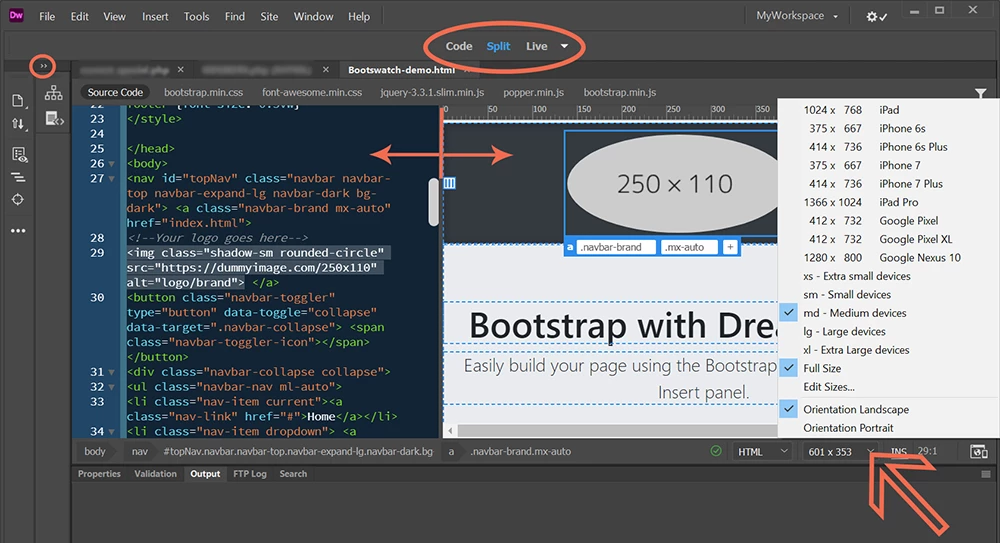
Task: Open the Site menu
Action: [x=269, y=17]
